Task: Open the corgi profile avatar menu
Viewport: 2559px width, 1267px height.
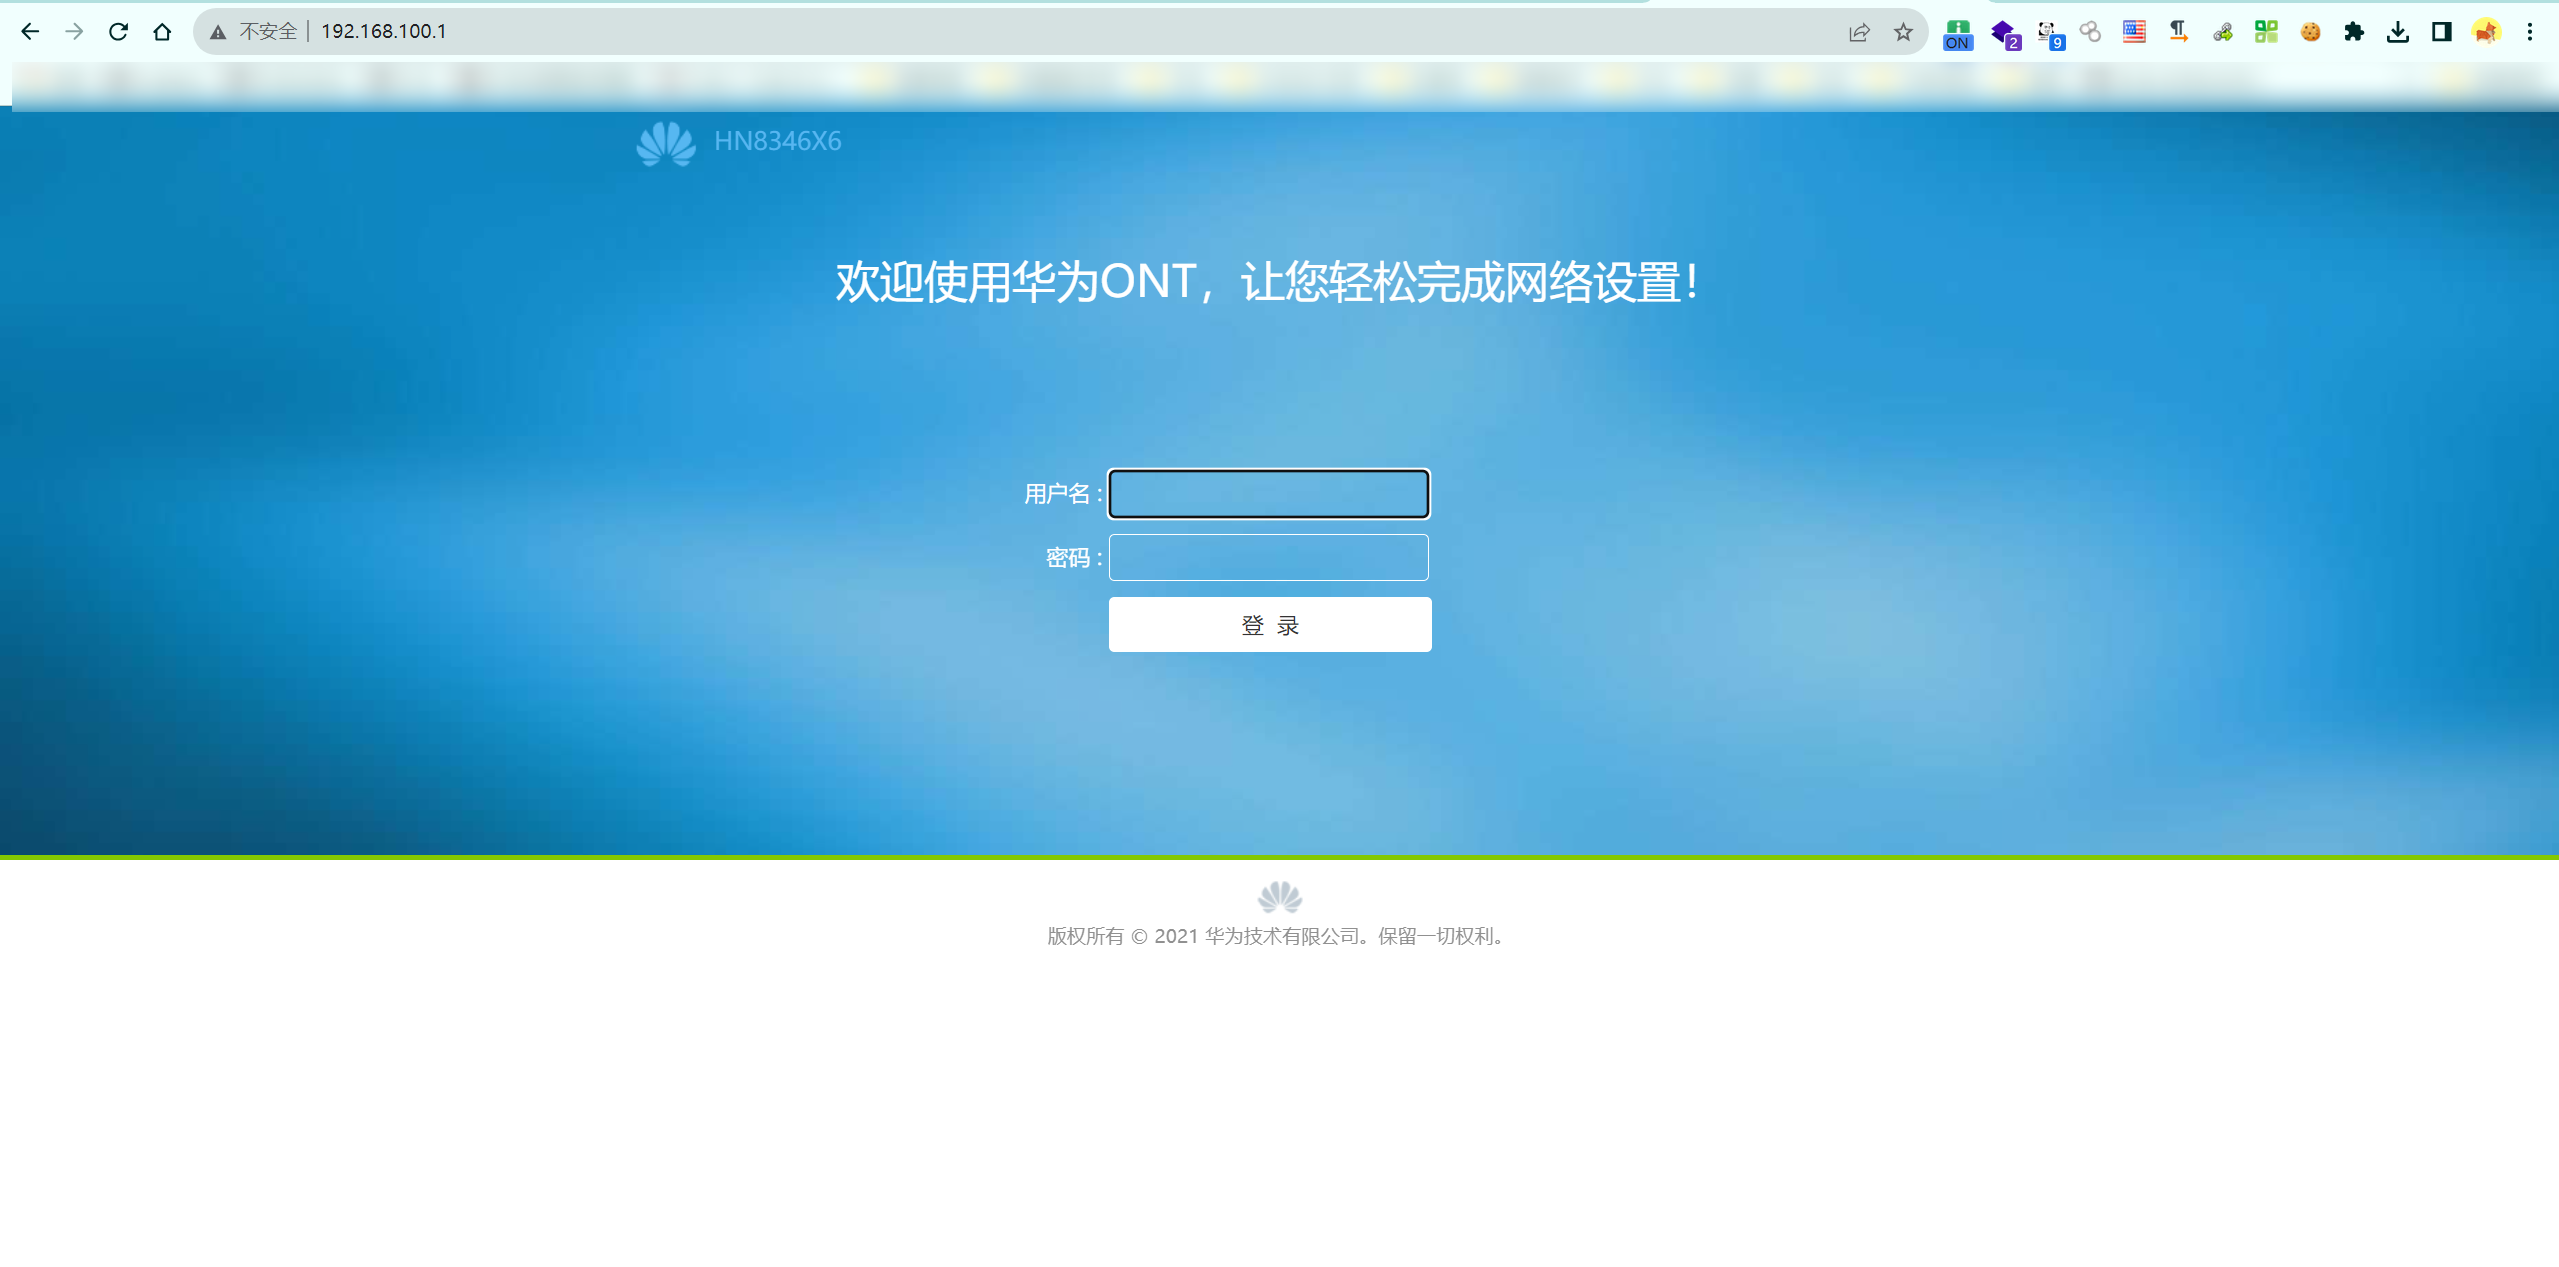Action: click(2486, 32)
